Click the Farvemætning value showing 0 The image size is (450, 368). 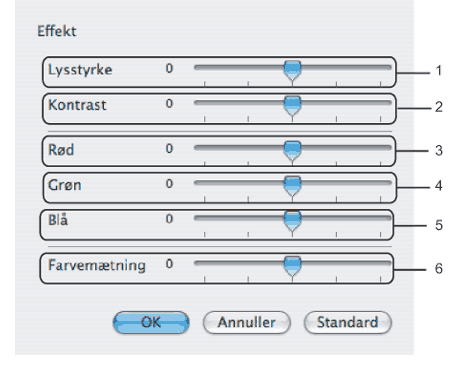tap(169, 264)
